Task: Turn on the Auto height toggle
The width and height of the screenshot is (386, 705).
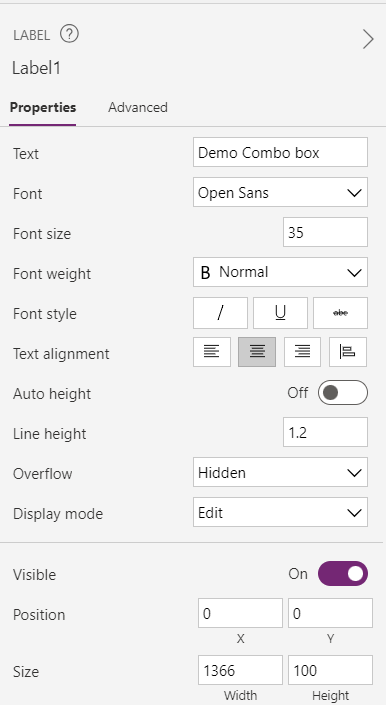Action: pyautogui.click(x=343, y=393)
